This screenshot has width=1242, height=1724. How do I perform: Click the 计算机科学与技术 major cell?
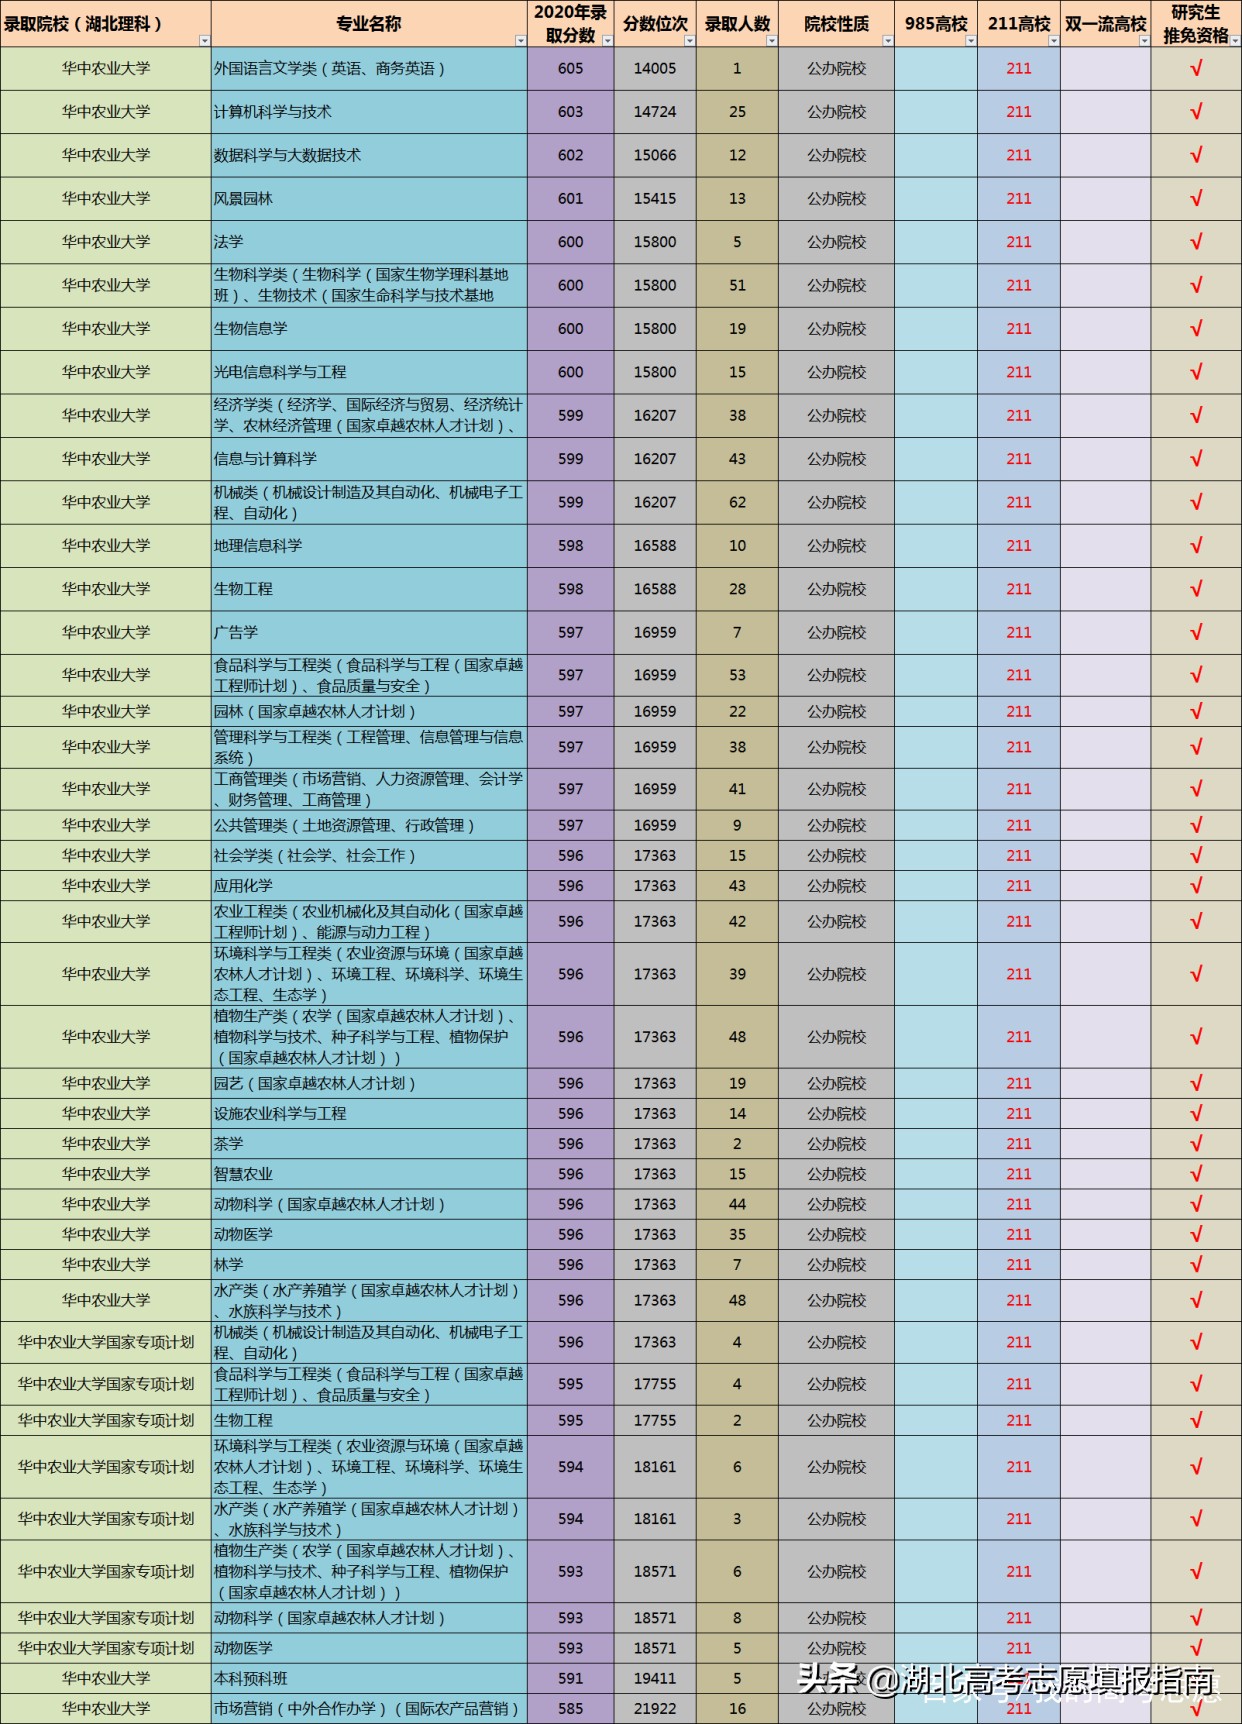[369, 112]
